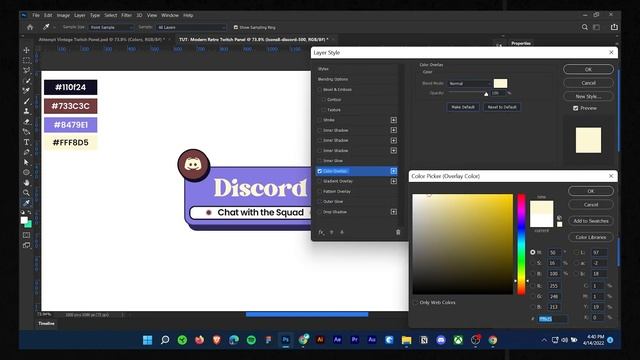640x360 pixels.
Task: Add another Gradient Overlay plus icon
Action: coord(393,181)
